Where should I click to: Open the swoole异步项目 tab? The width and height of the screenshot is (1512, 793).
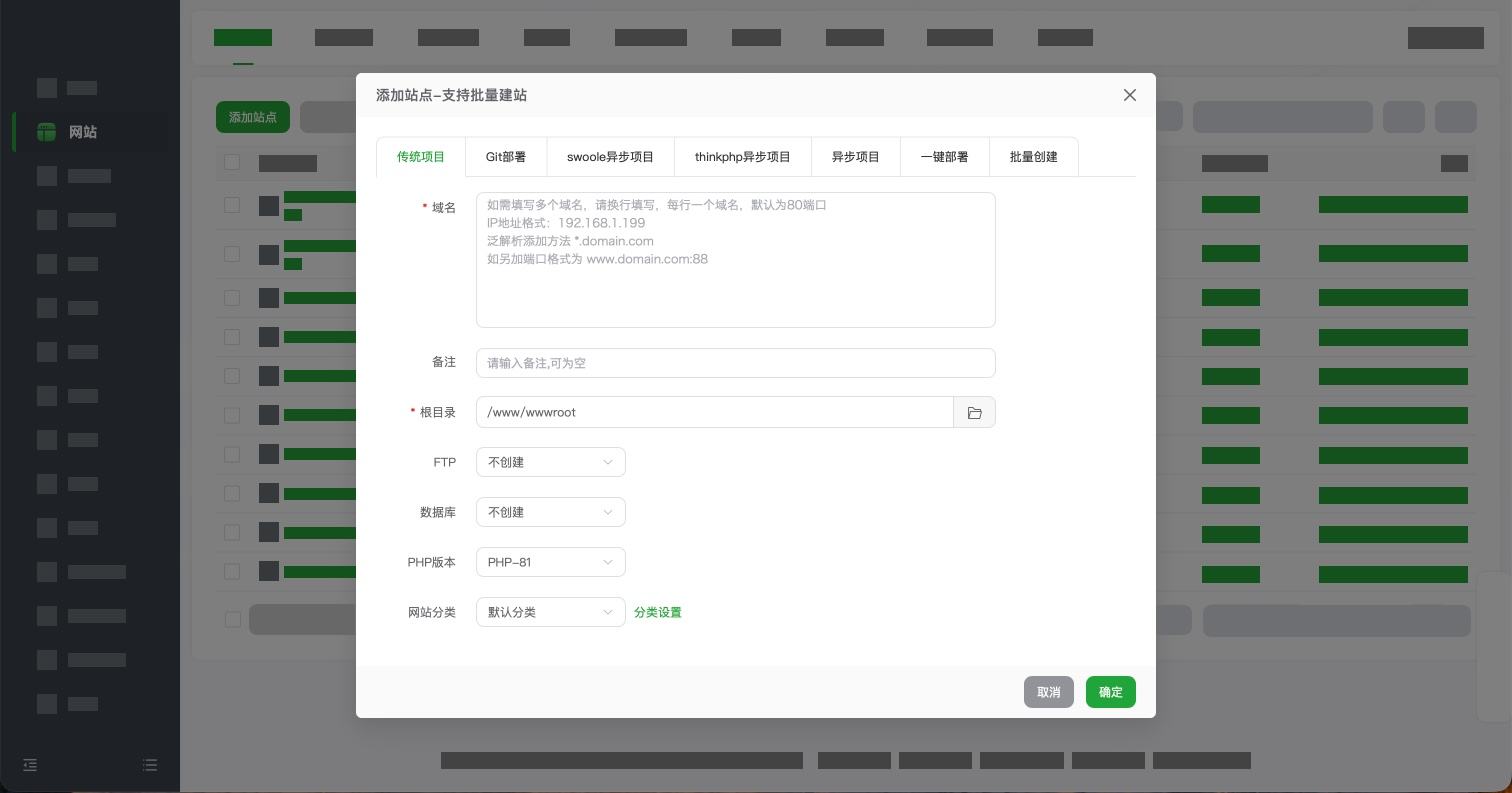tap(610, 157)
